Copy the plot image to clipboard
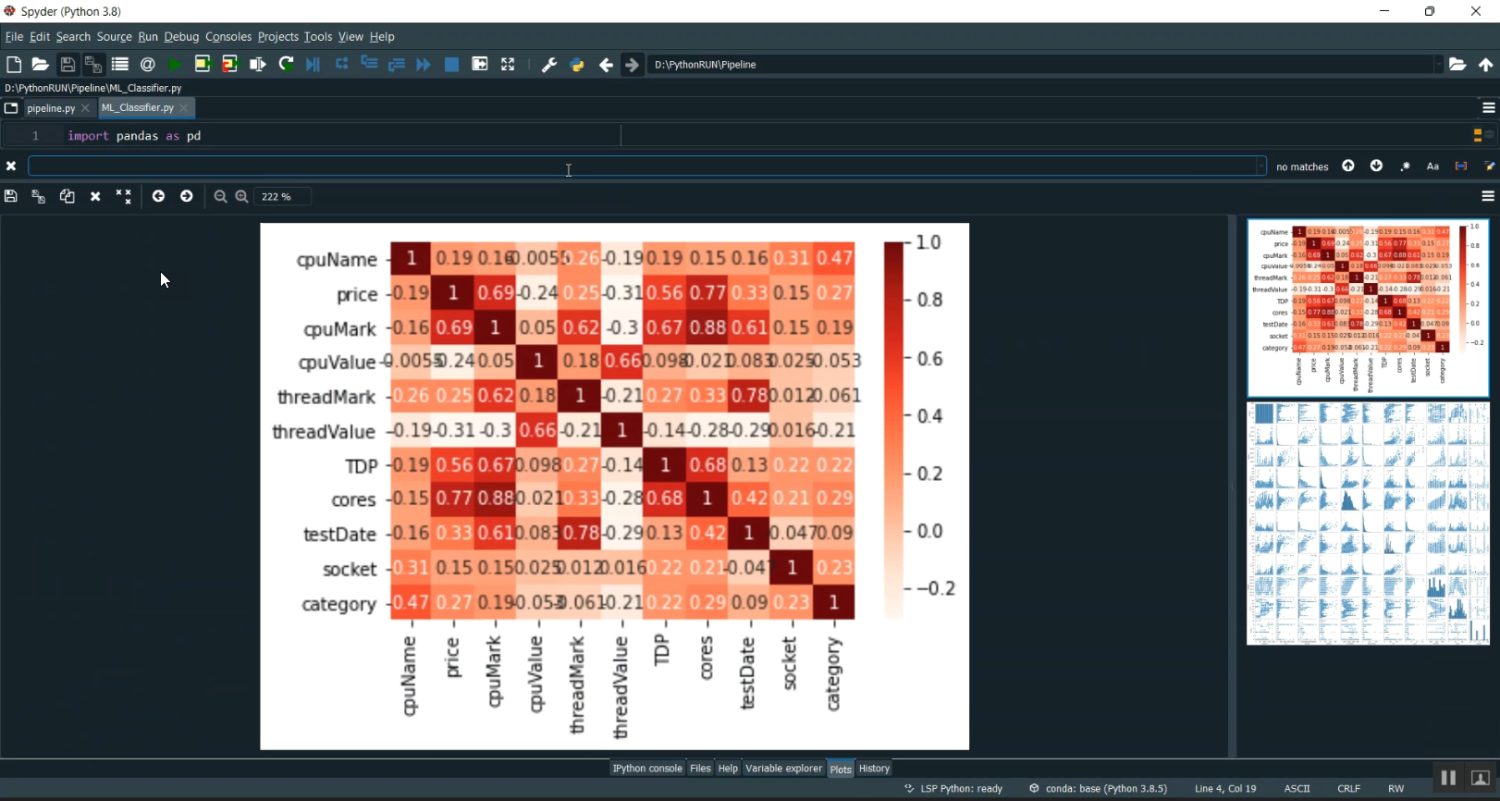This screenshot has height=801, width=1500. [67, 196]
